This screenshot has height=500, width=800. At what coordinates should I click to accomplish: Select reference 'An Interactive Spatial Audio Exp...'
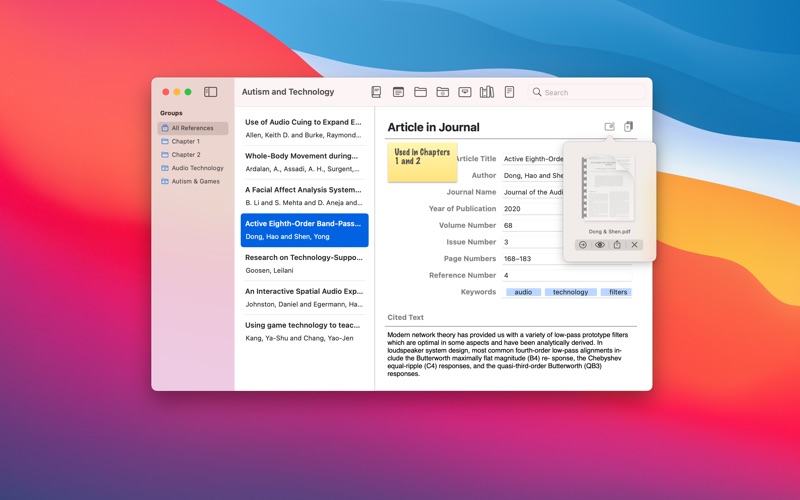tap(304, 297)
